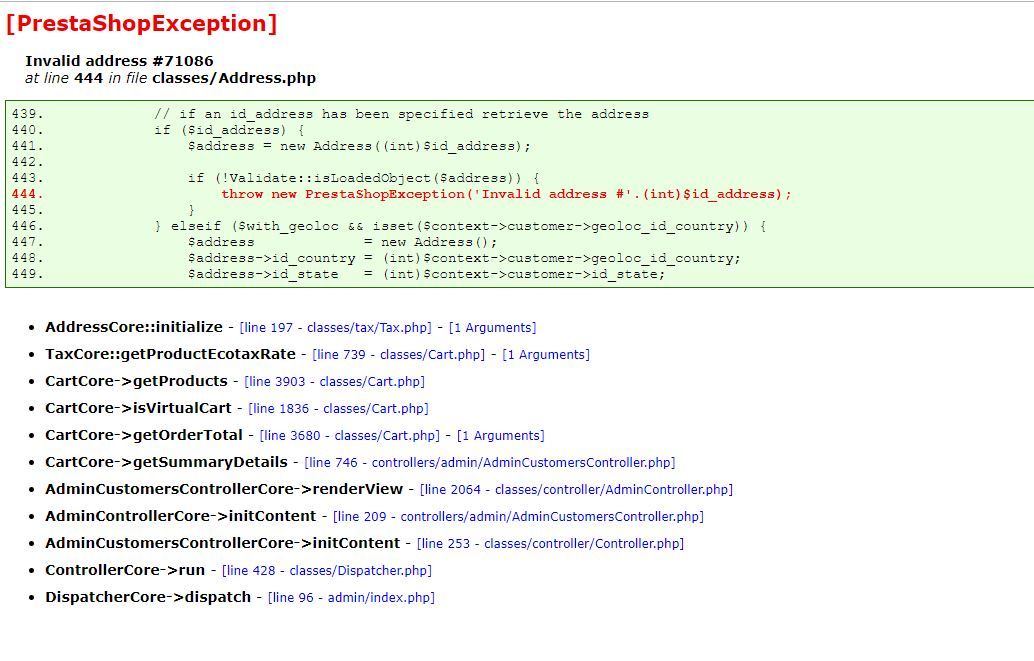
Task: Open the line 746 AdminCustomersController.php link
Action: [x=490, y=463]
